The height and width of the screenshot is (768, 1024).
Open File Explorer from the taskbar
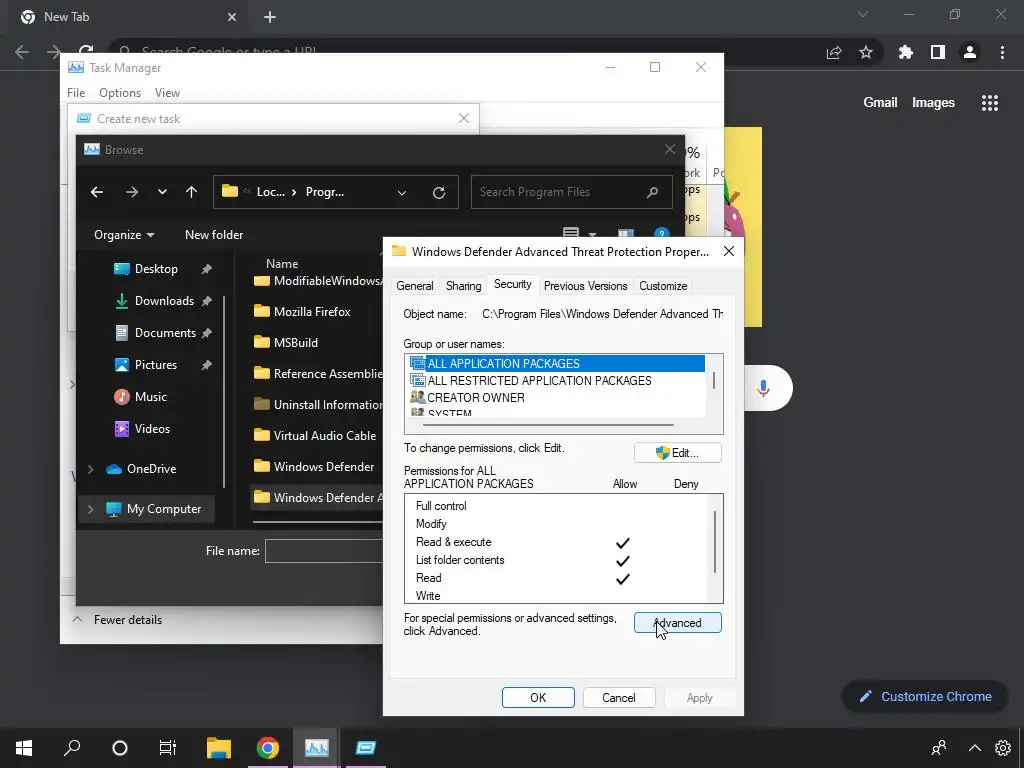(x=219, y=748)
